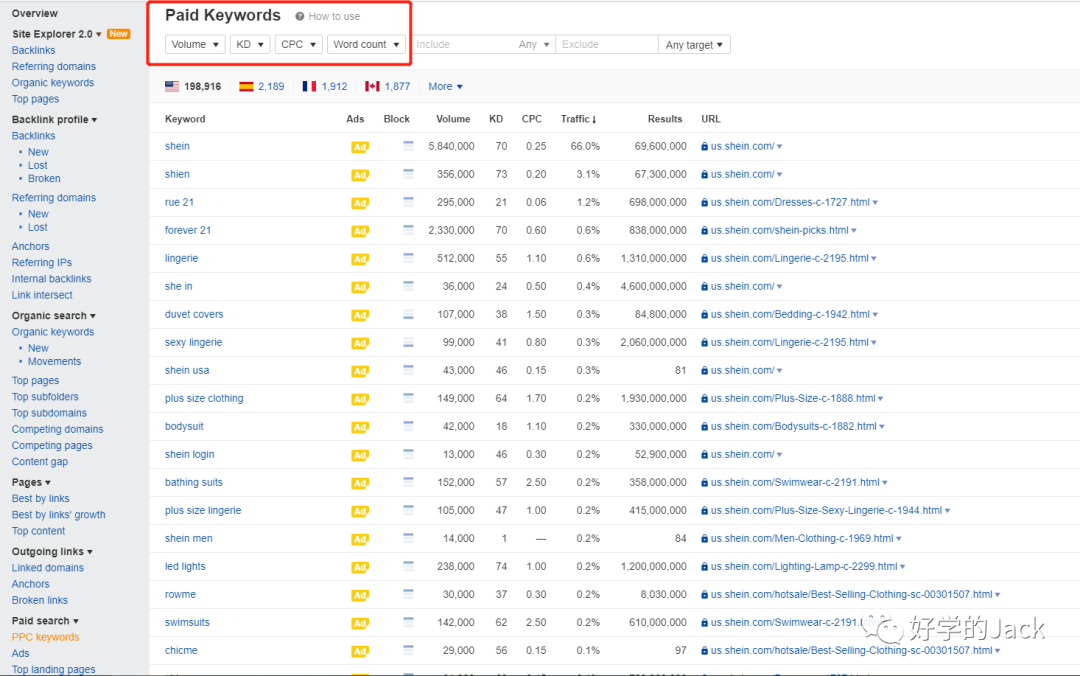Viewport: 1080px width, 676px height.
Task: Expand the URL dropdown arrow for Lighting-Lamp-c-2299.html
Action: click(x=903, y=567)
